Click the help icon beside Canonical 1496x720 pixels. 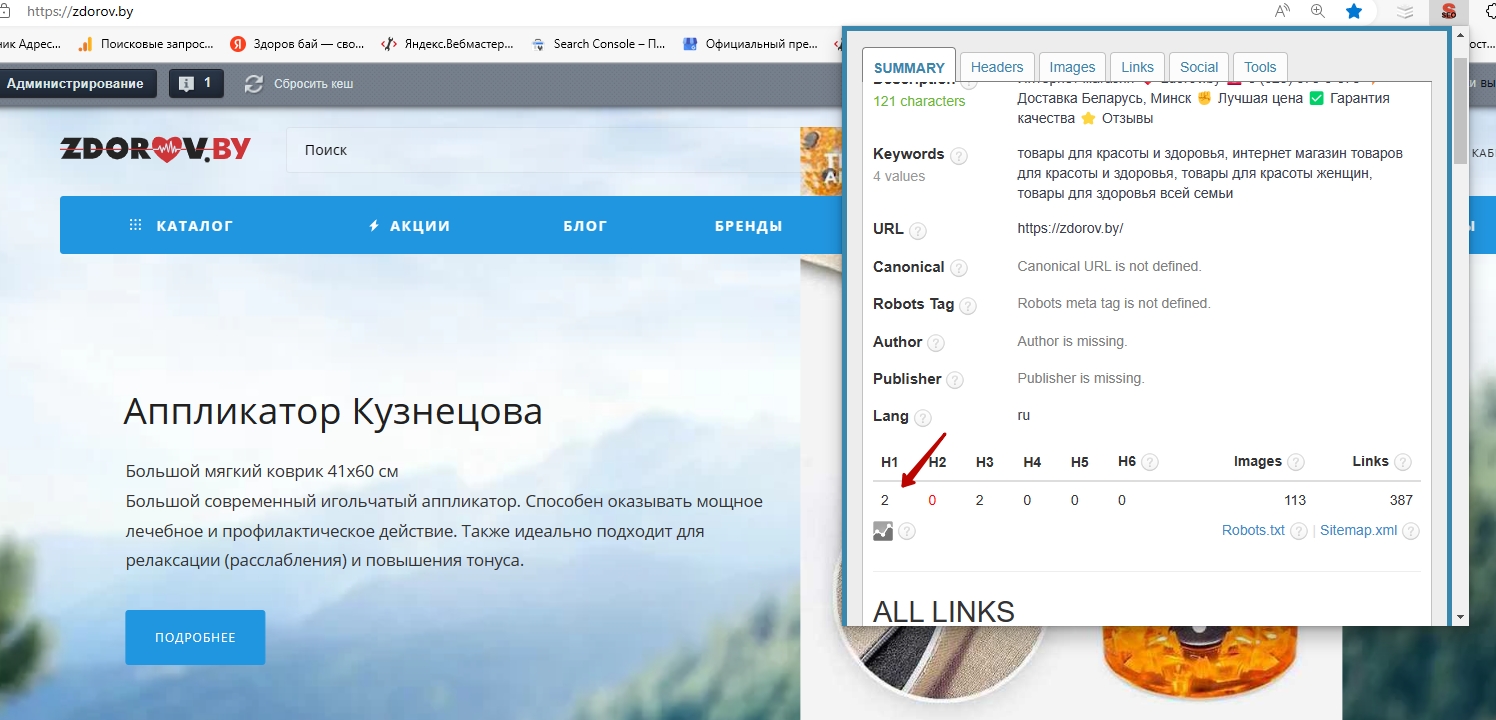pos(958,268)
